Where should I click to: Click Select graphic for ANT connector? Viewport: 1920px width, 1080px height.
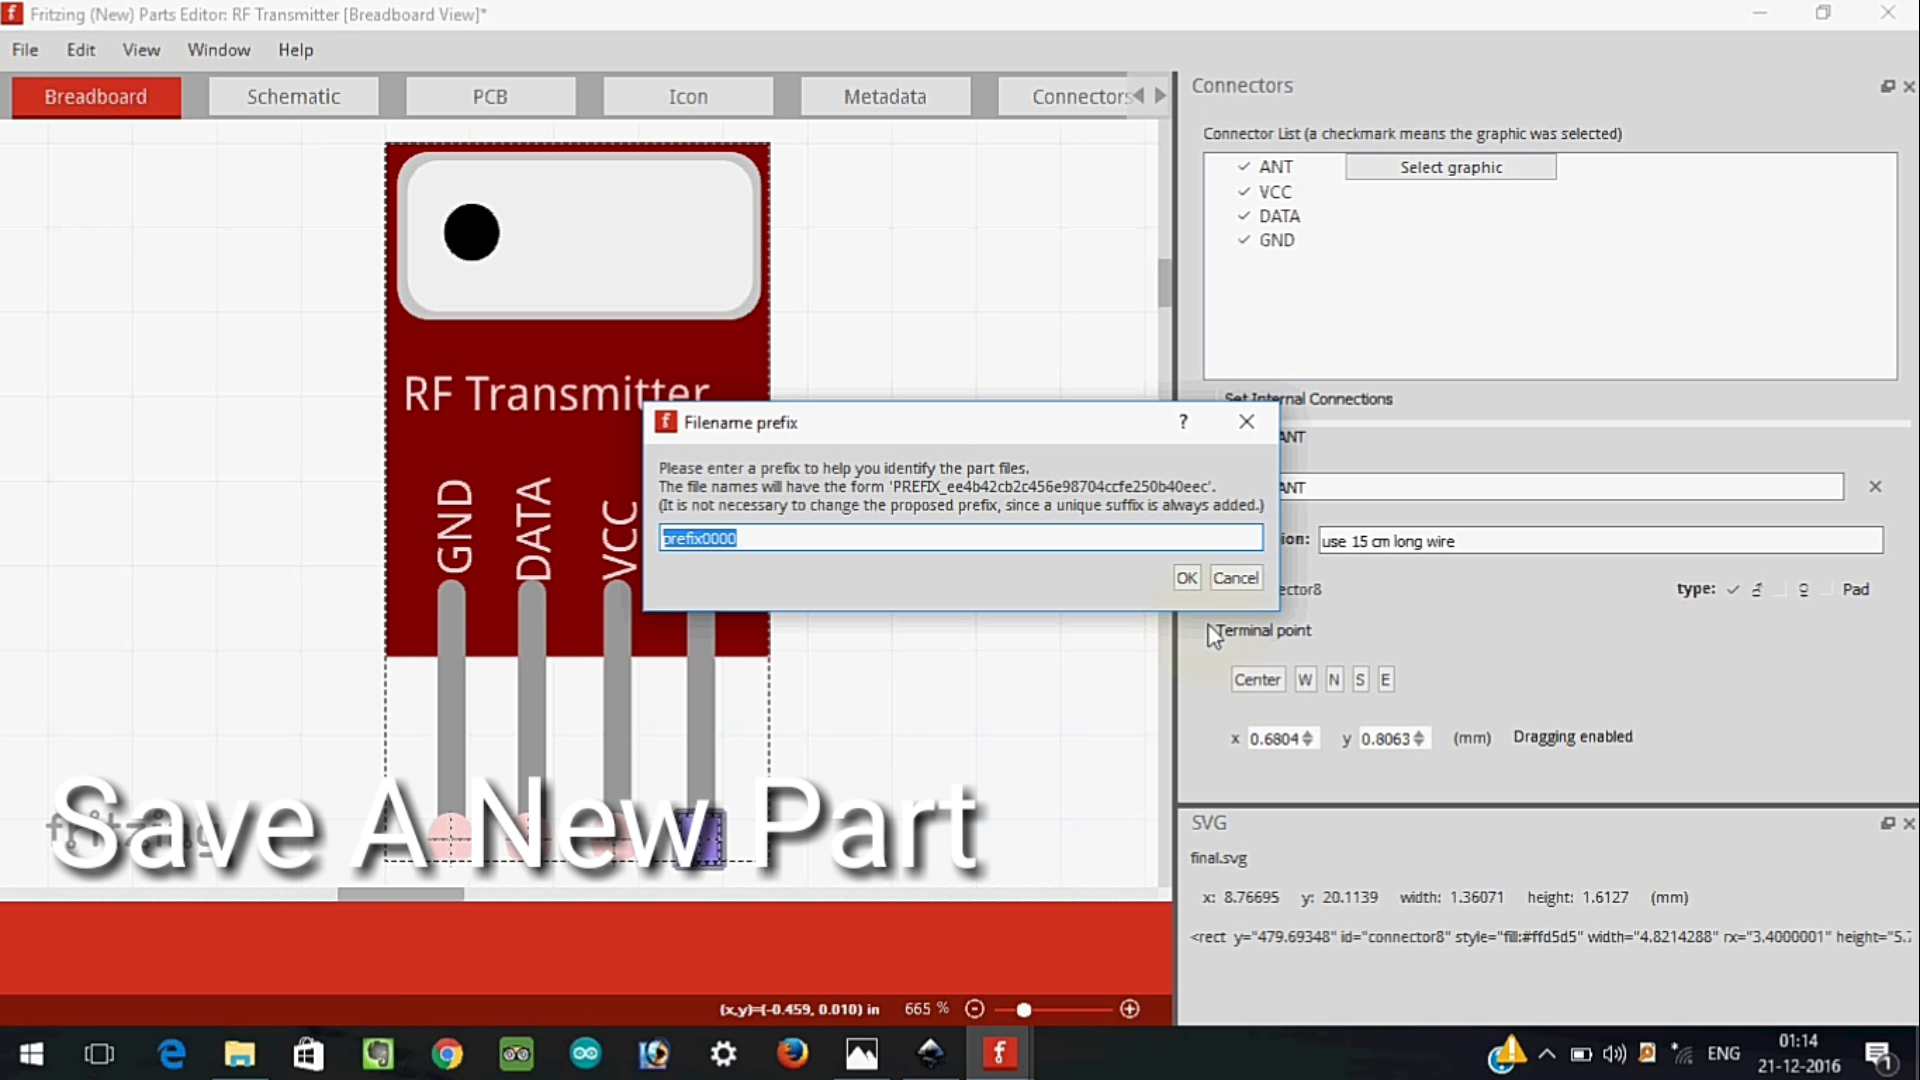point(1451,166)
